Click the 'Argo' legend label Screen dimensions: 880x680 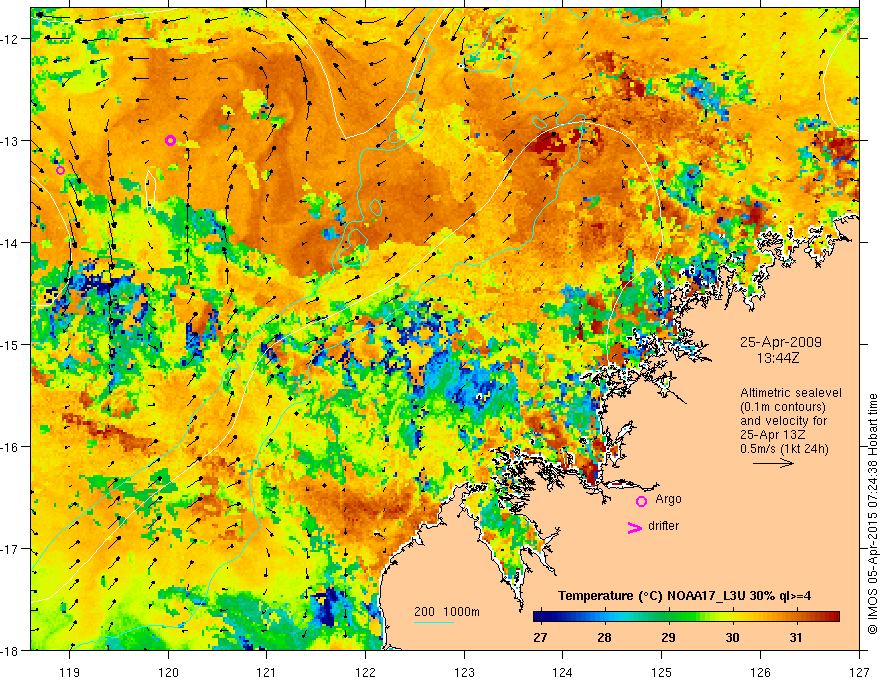[x=668, y=499]
